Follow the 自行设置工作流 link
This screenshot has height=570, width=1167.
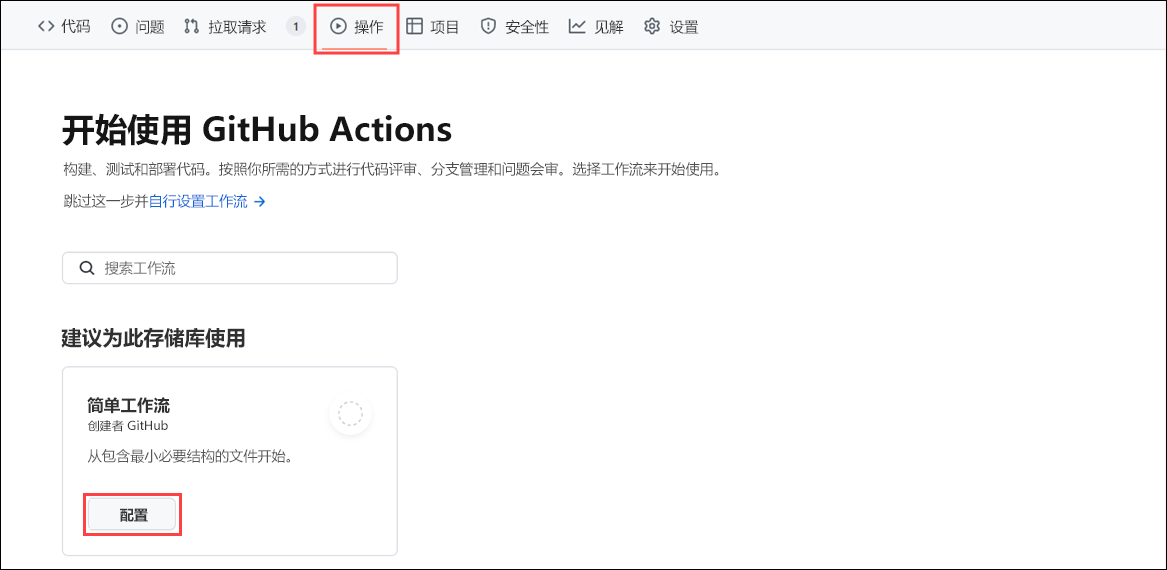point(198,202)
